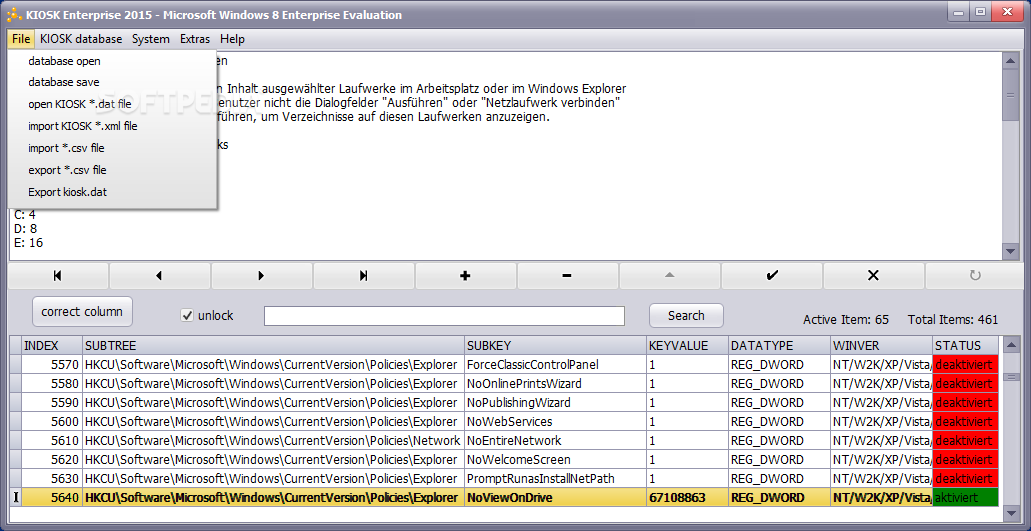Go to next record arrow button

262,276
